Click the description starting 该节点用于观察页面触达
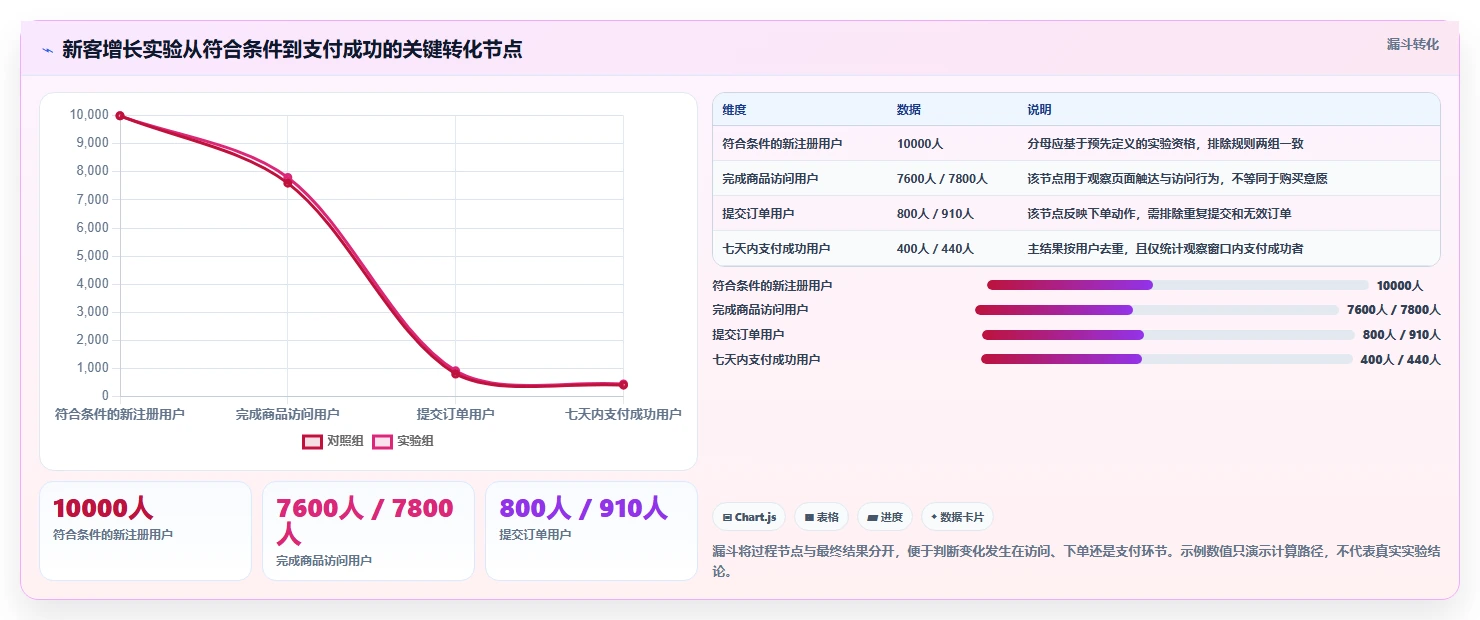This screenshot has height=620, width=1480. (x=1177, y=179)
